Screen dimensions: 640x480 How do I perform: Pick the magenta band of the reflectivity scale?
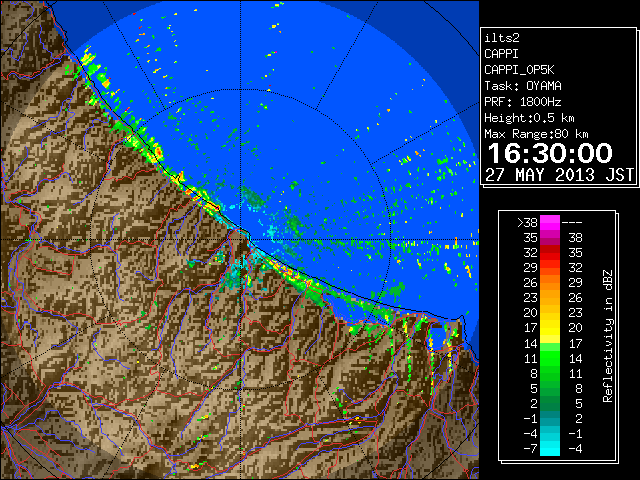[x=550, y=223]
